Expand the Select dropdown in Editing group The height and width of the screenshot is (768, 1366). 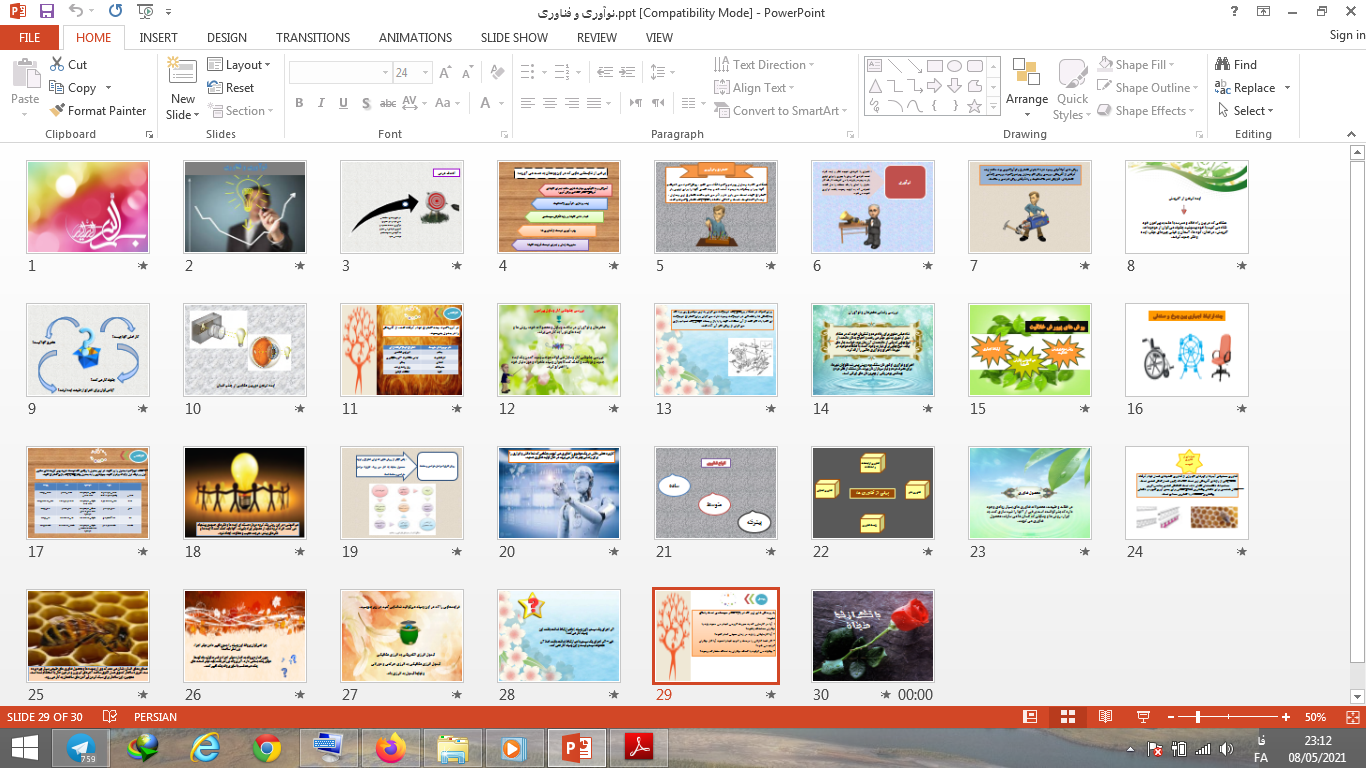[1246, 111]
